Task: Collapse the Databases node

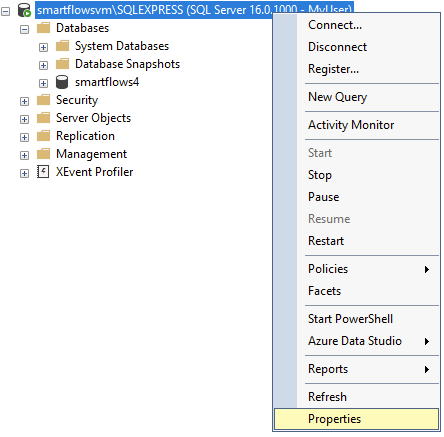Action: click(24, 30)
